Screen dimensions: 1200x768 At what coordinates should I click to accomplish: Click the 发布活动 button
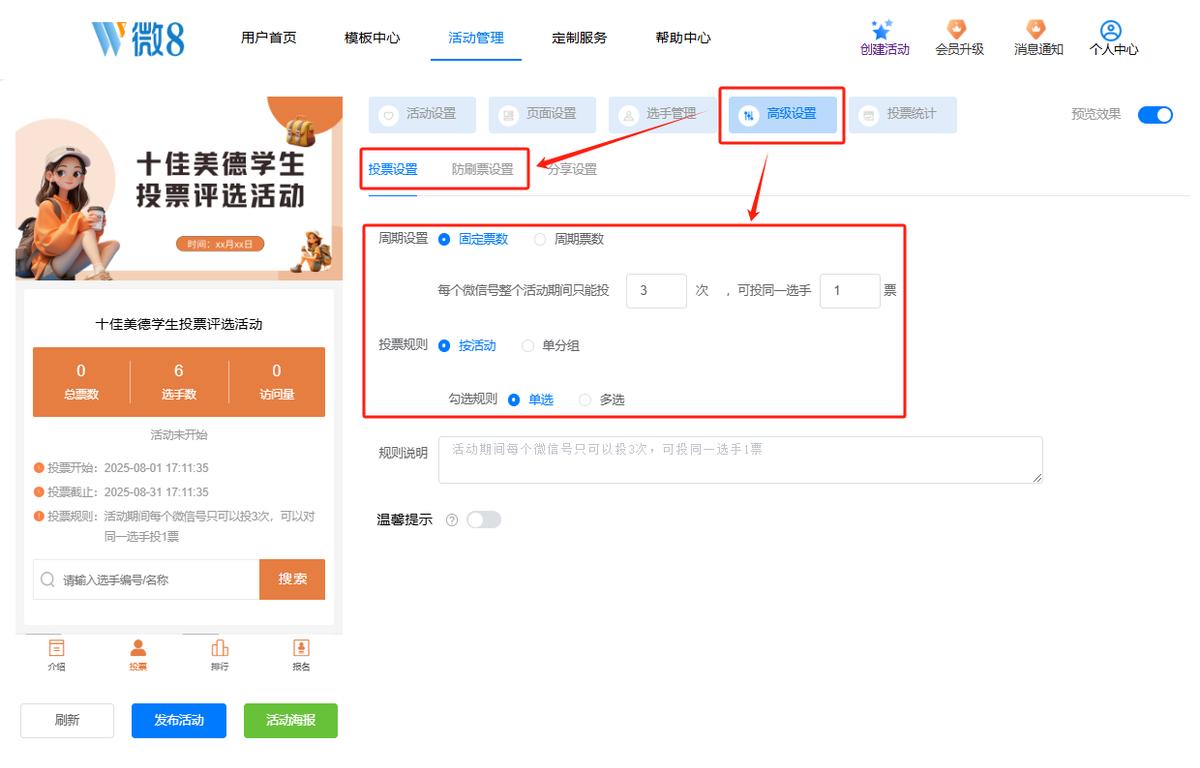[179, 720]
